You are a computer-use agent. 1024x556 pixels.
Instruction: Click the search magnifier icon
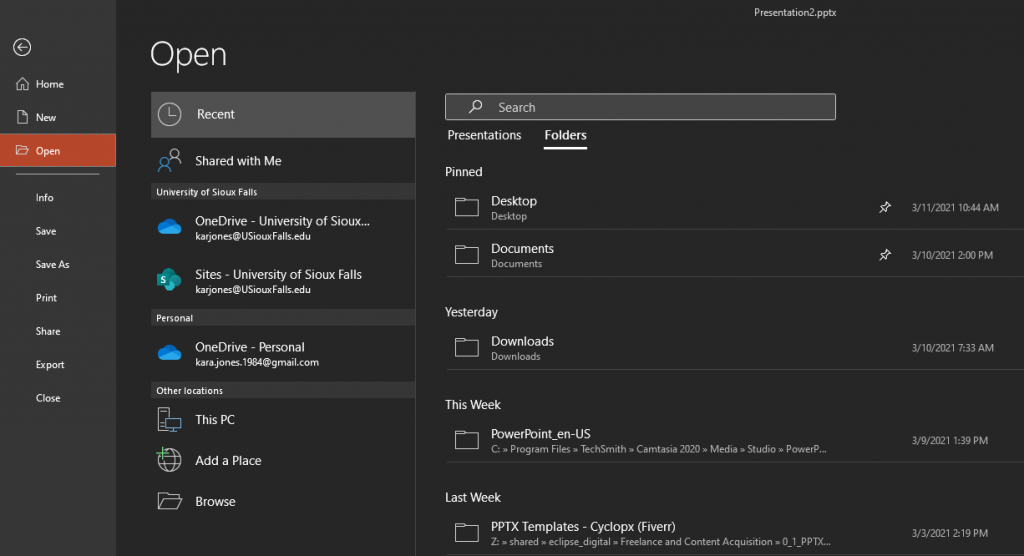click(x=475, y=106)
